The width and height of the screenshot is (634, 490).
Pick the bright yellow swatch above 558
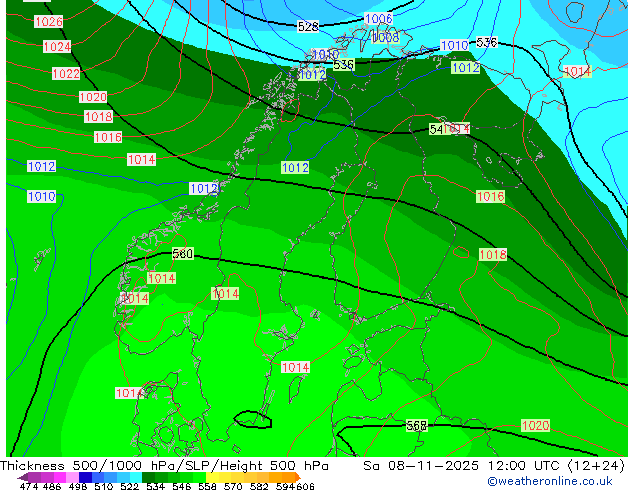[212, 477]
